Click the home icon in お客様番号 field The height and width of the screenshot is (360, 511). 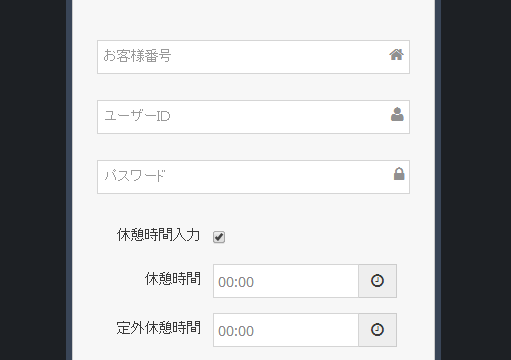coord(396,55)
